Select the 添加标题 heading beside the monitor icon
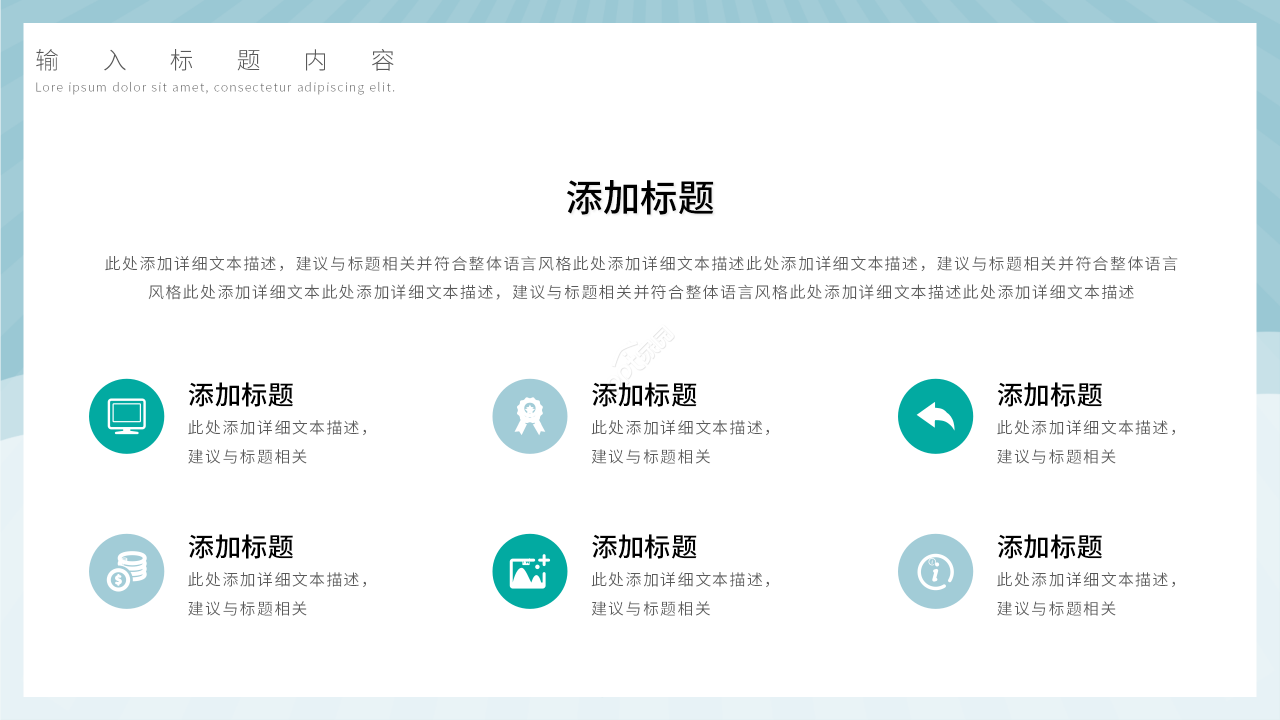This screenshot has width=1280, height=720. (x=241, y=395)
